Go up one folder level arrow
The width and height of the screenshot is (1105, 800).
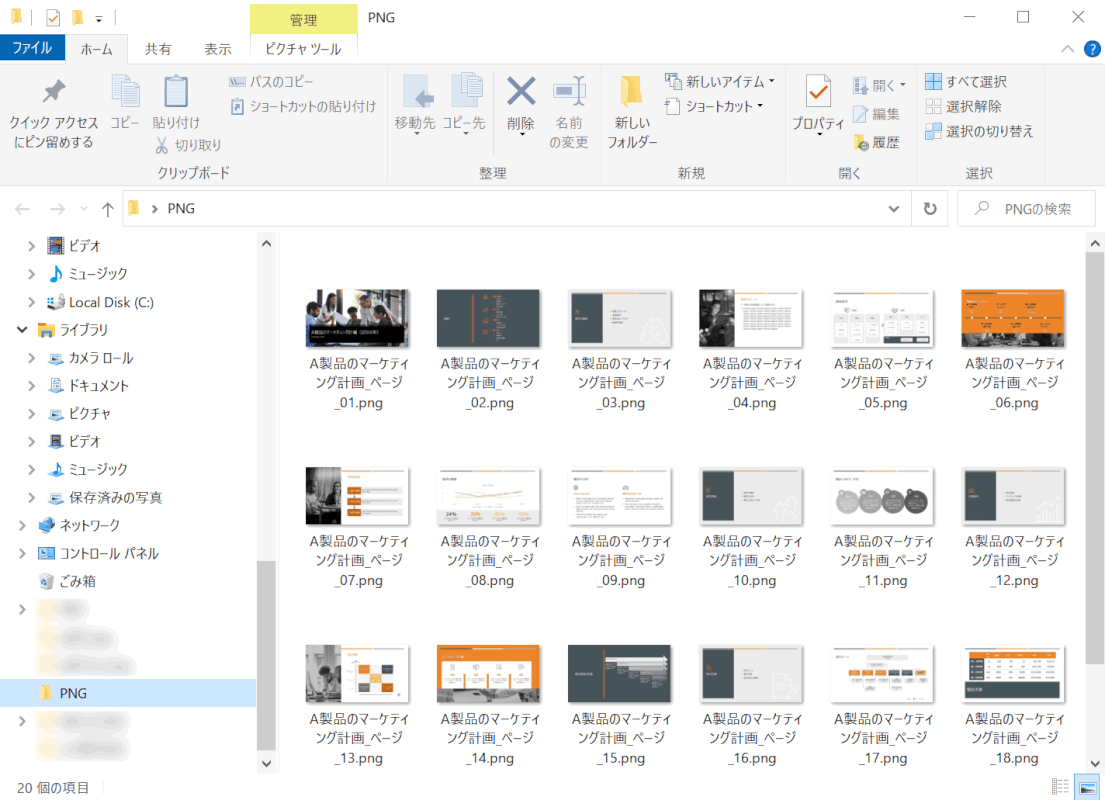(108, 209)
